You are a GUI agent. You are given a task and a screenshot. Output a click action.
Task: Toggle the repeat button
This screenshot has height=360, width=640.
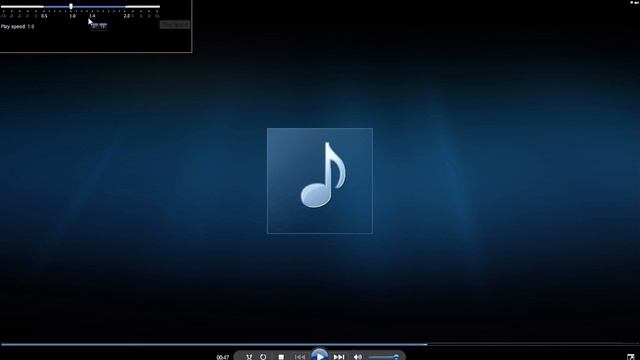pos(263,357)
